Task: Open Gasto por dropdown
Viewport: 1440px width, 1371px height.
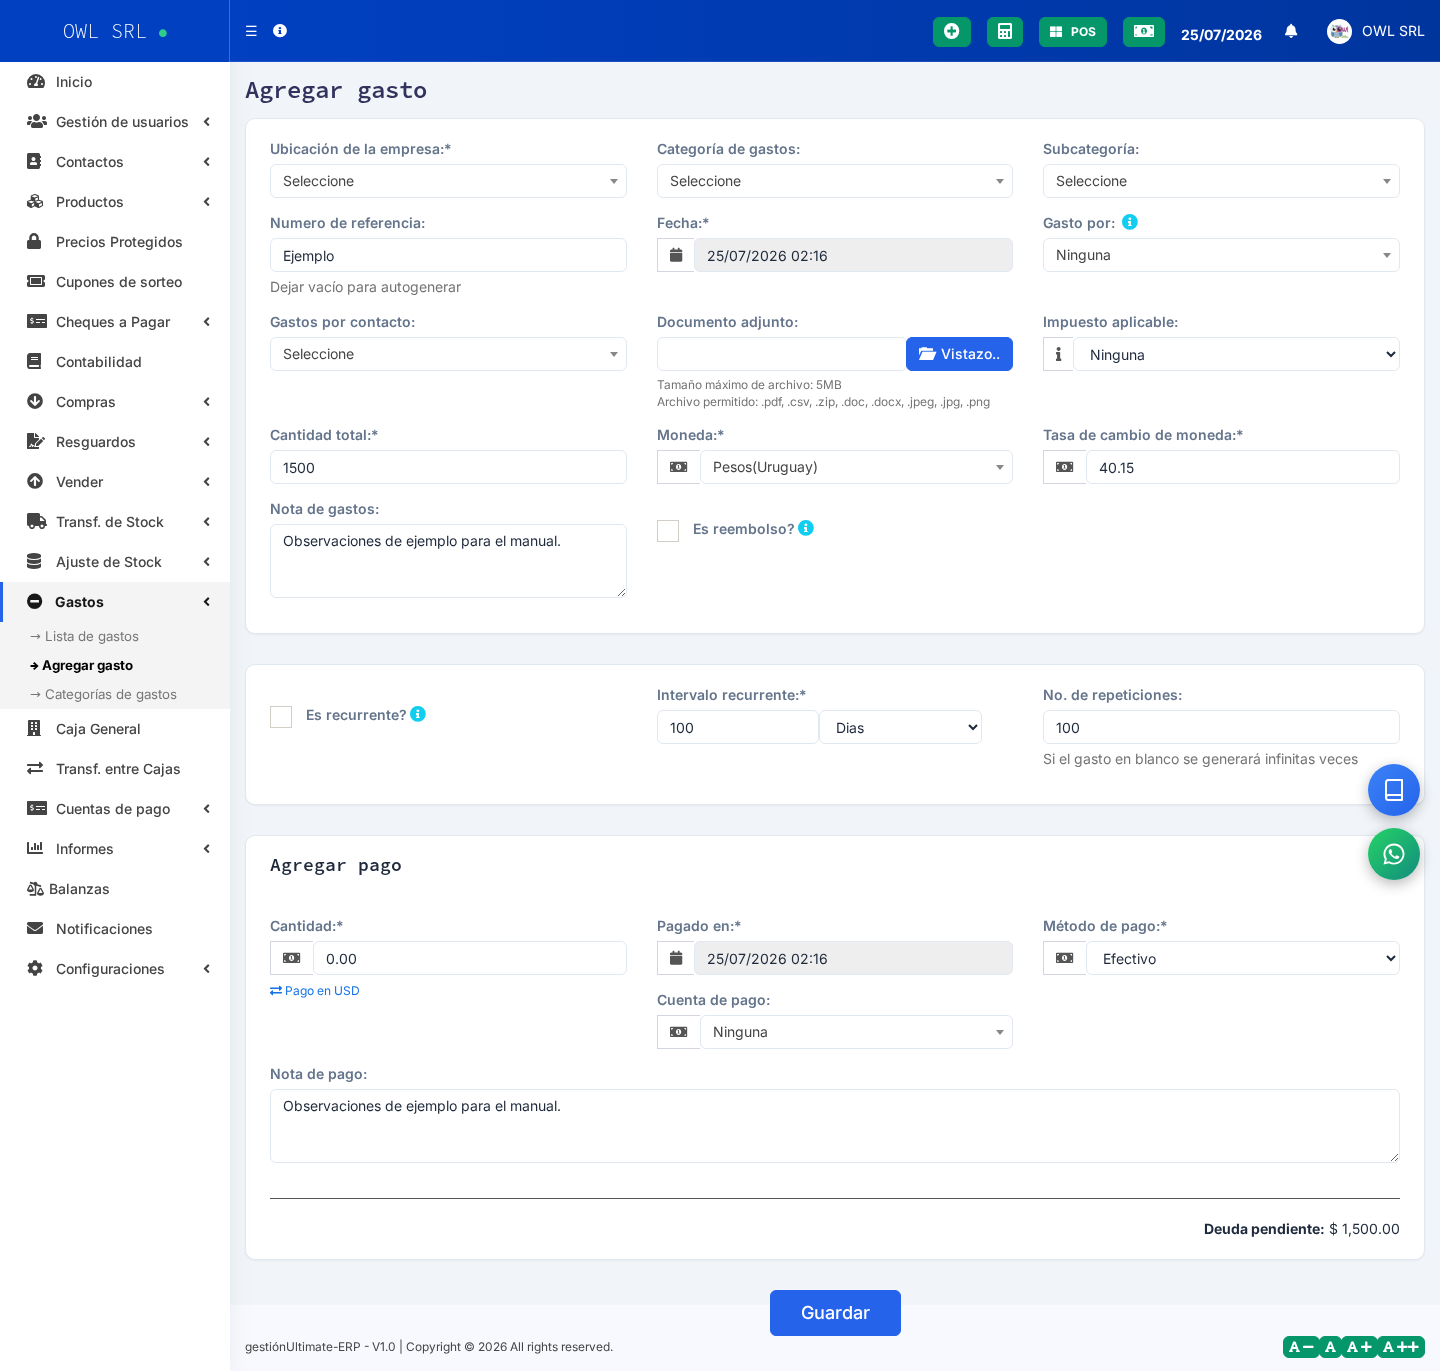Action: (x=1221, y=255)
